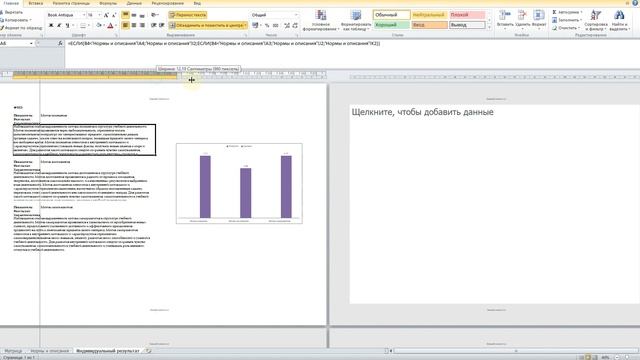Center text horizontally
The height and width of the screenshot is (360, 640).
point(134,25)
